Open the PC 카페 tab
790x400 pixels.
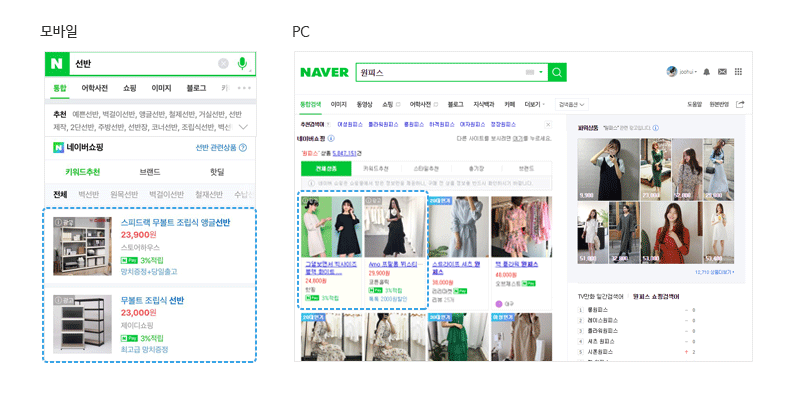click(510, 104)
